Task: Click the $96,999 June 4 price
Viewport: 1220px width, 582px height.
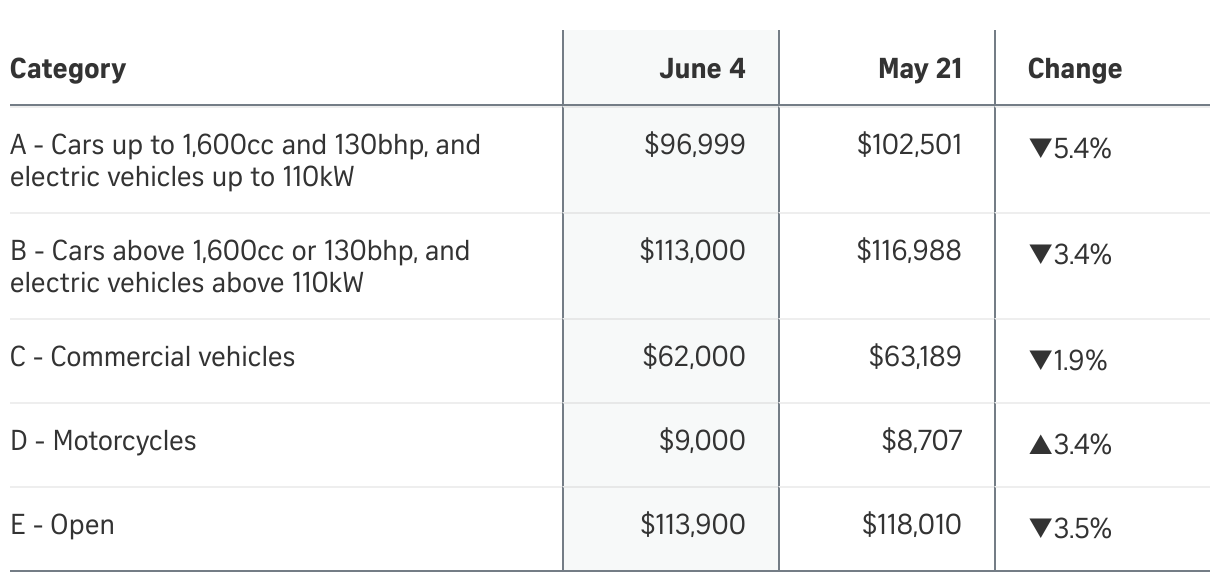Action: [695, 145]
